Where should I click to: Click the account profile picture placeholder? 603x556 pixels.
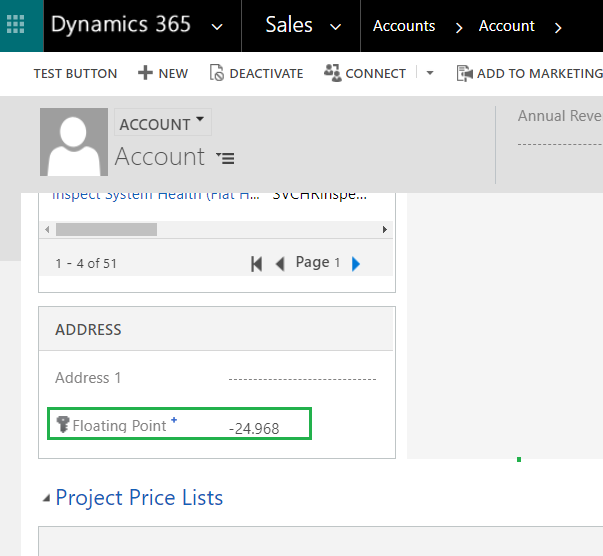point(74,142)
